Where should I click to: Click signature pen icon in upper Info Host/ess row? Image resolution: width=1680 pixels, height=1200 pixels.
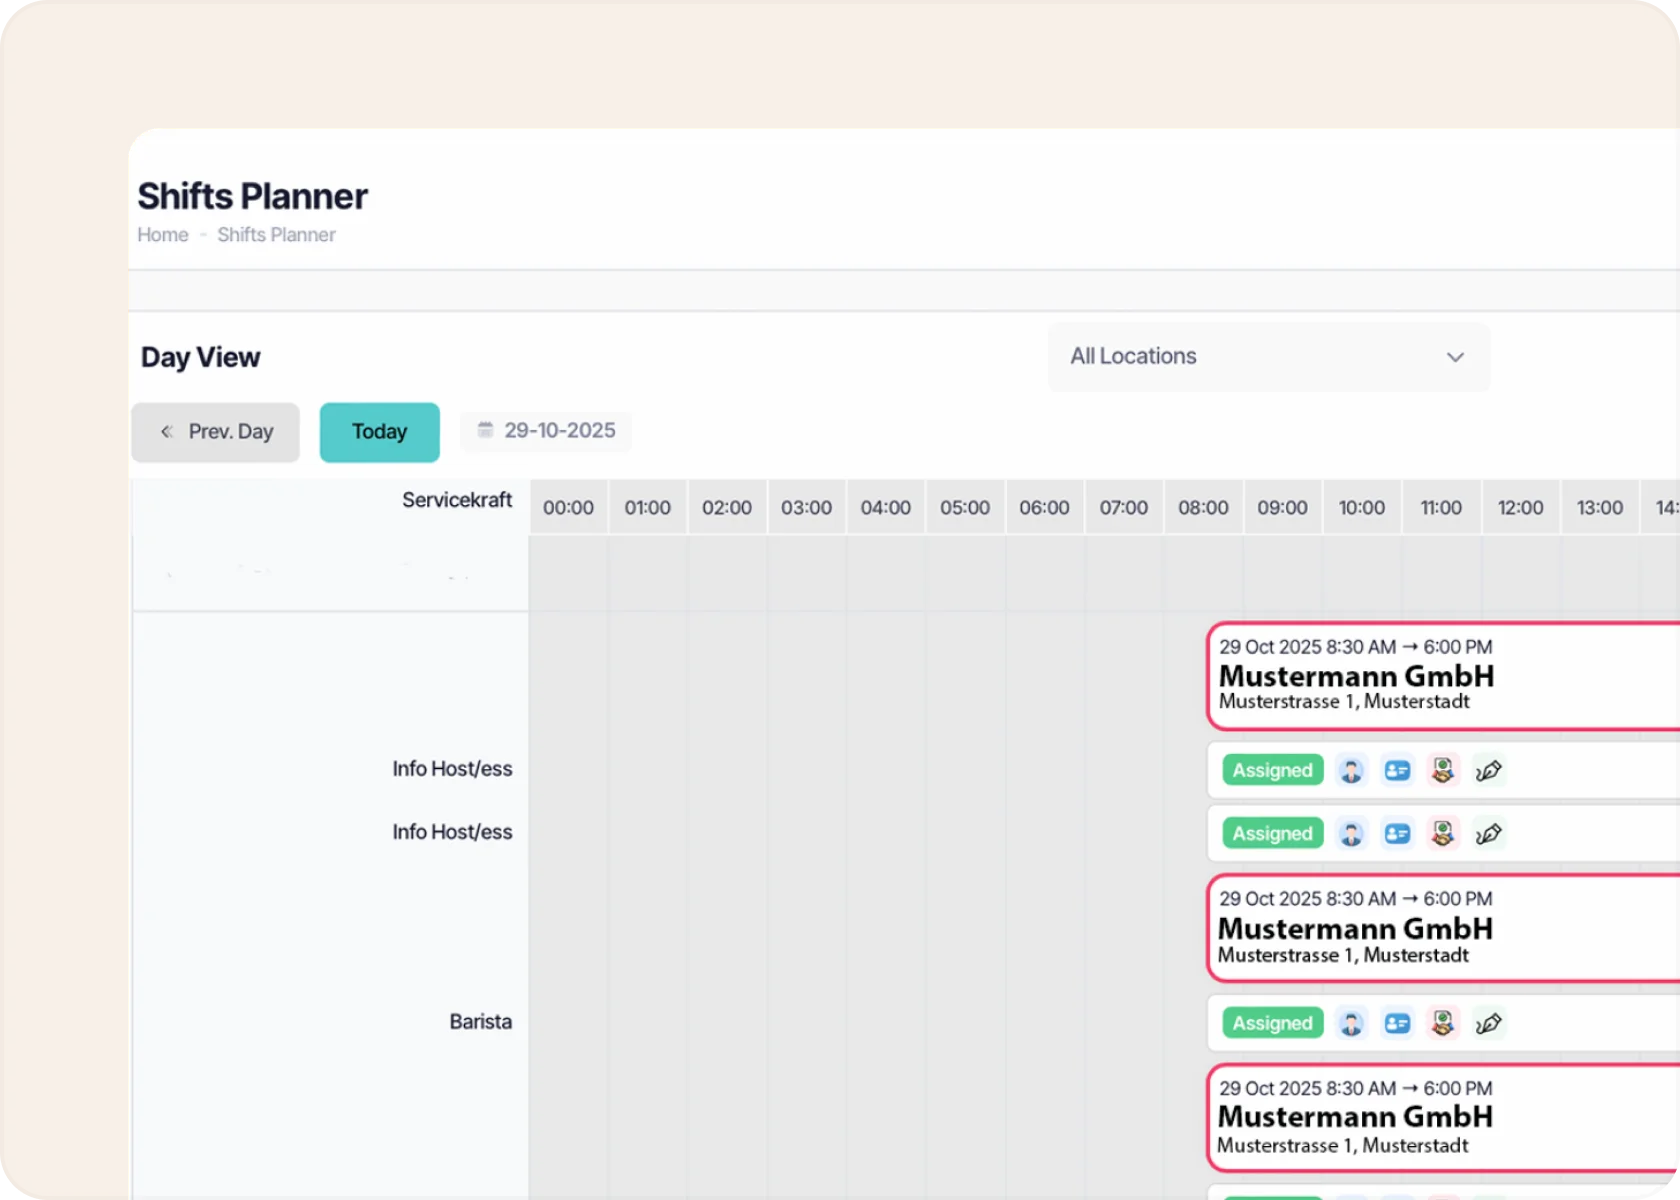[1489, 770]
